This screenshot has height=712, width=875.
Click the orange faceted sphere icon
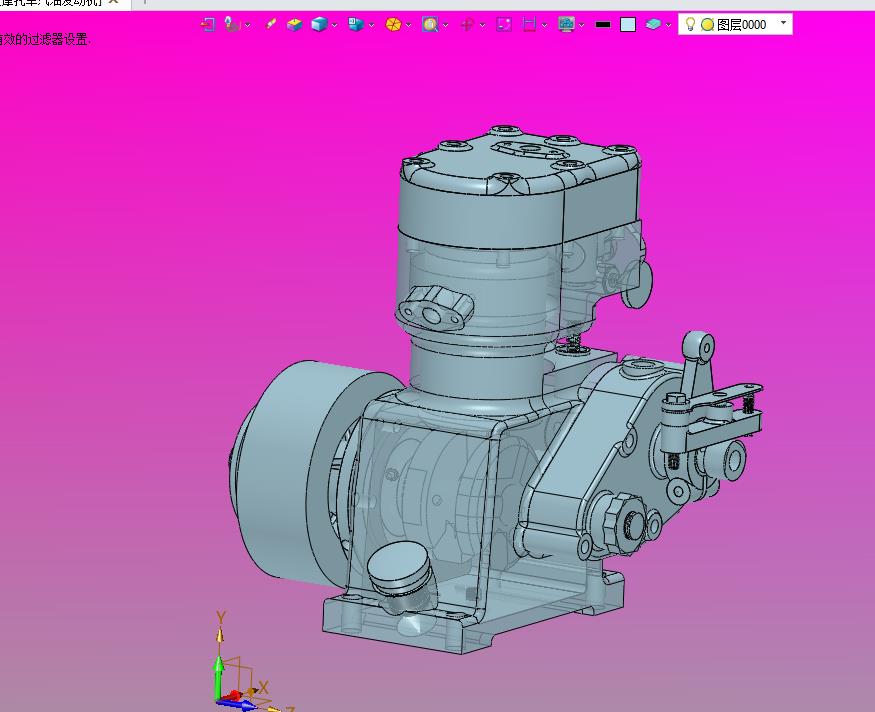(x=393, y=25)
